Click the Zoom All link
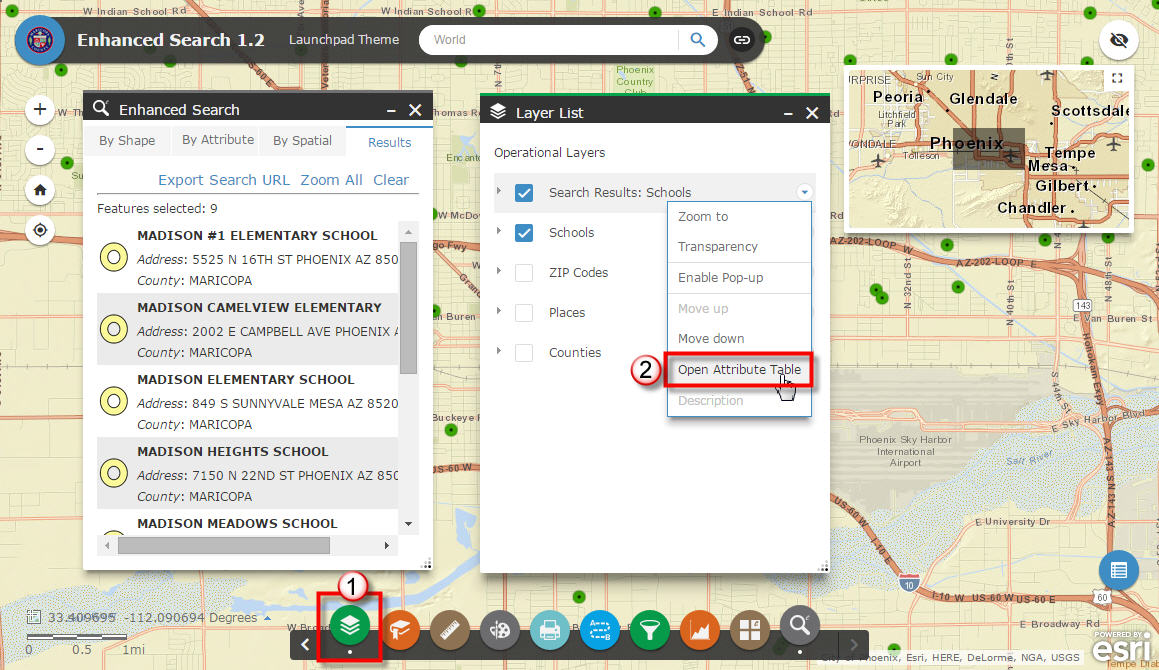The width and height of the screenshot is (1159, 670). 331,180
